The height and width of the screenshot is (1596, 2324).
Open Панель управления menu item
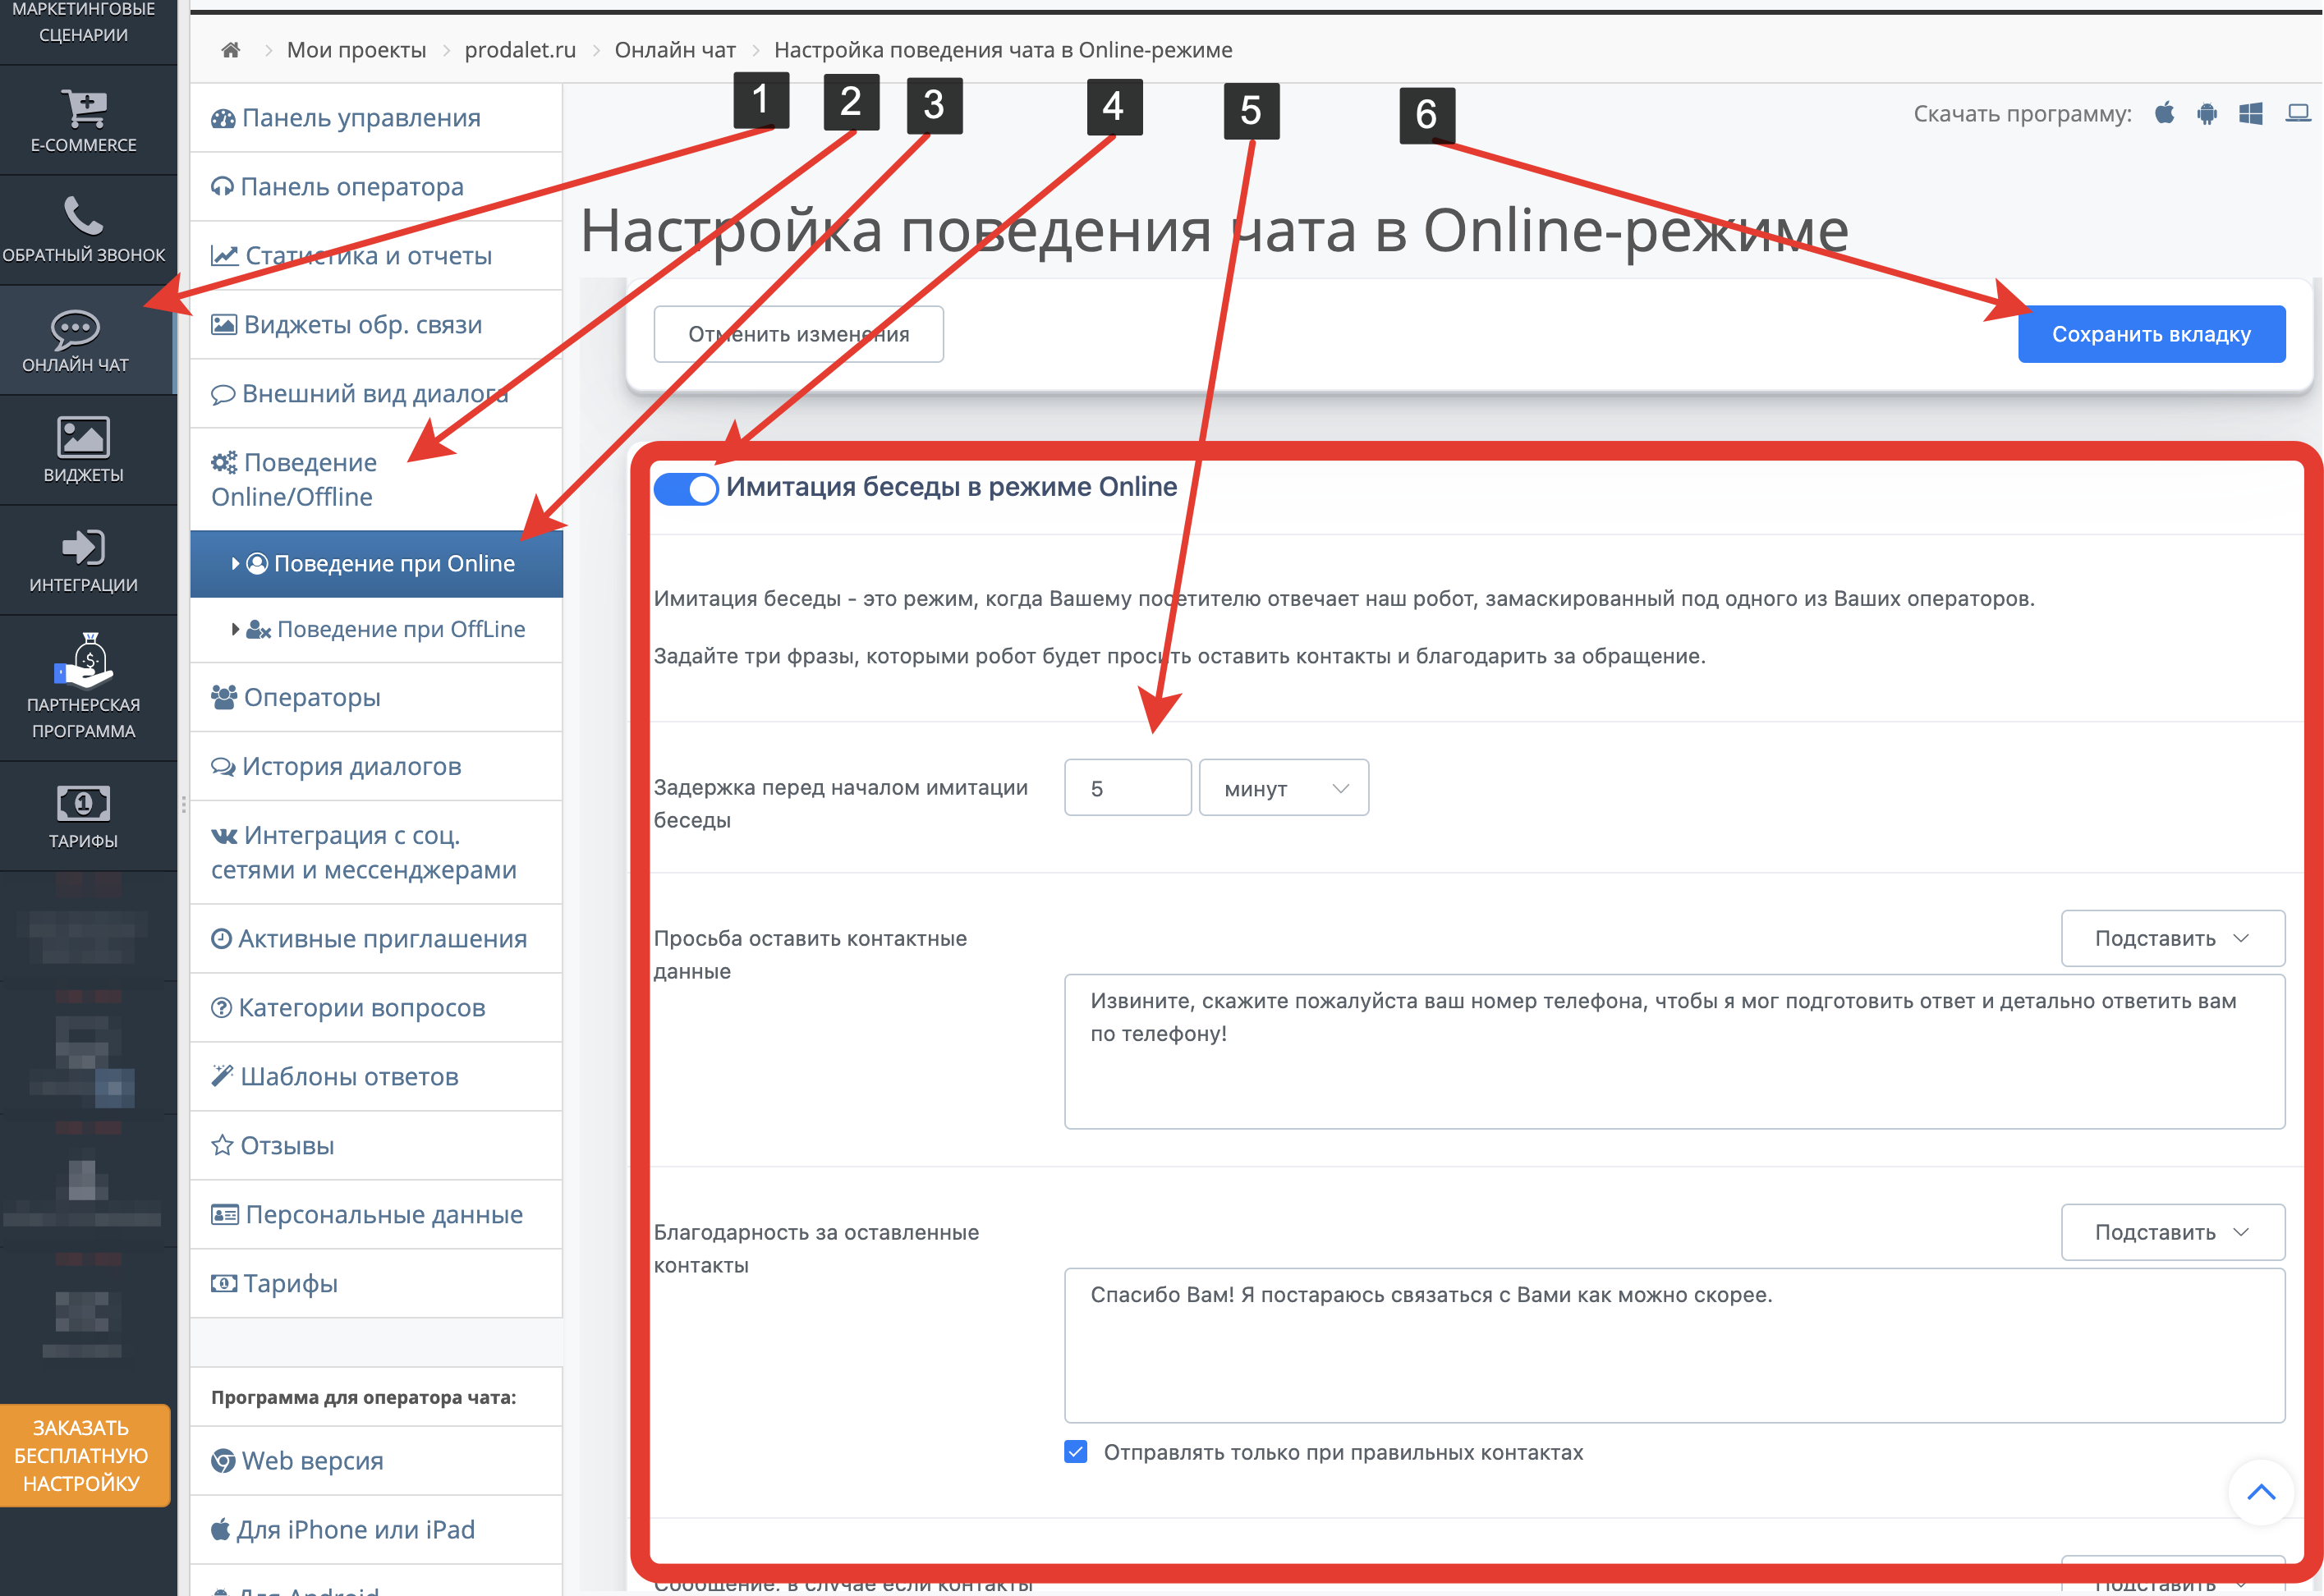coord(376,118)
